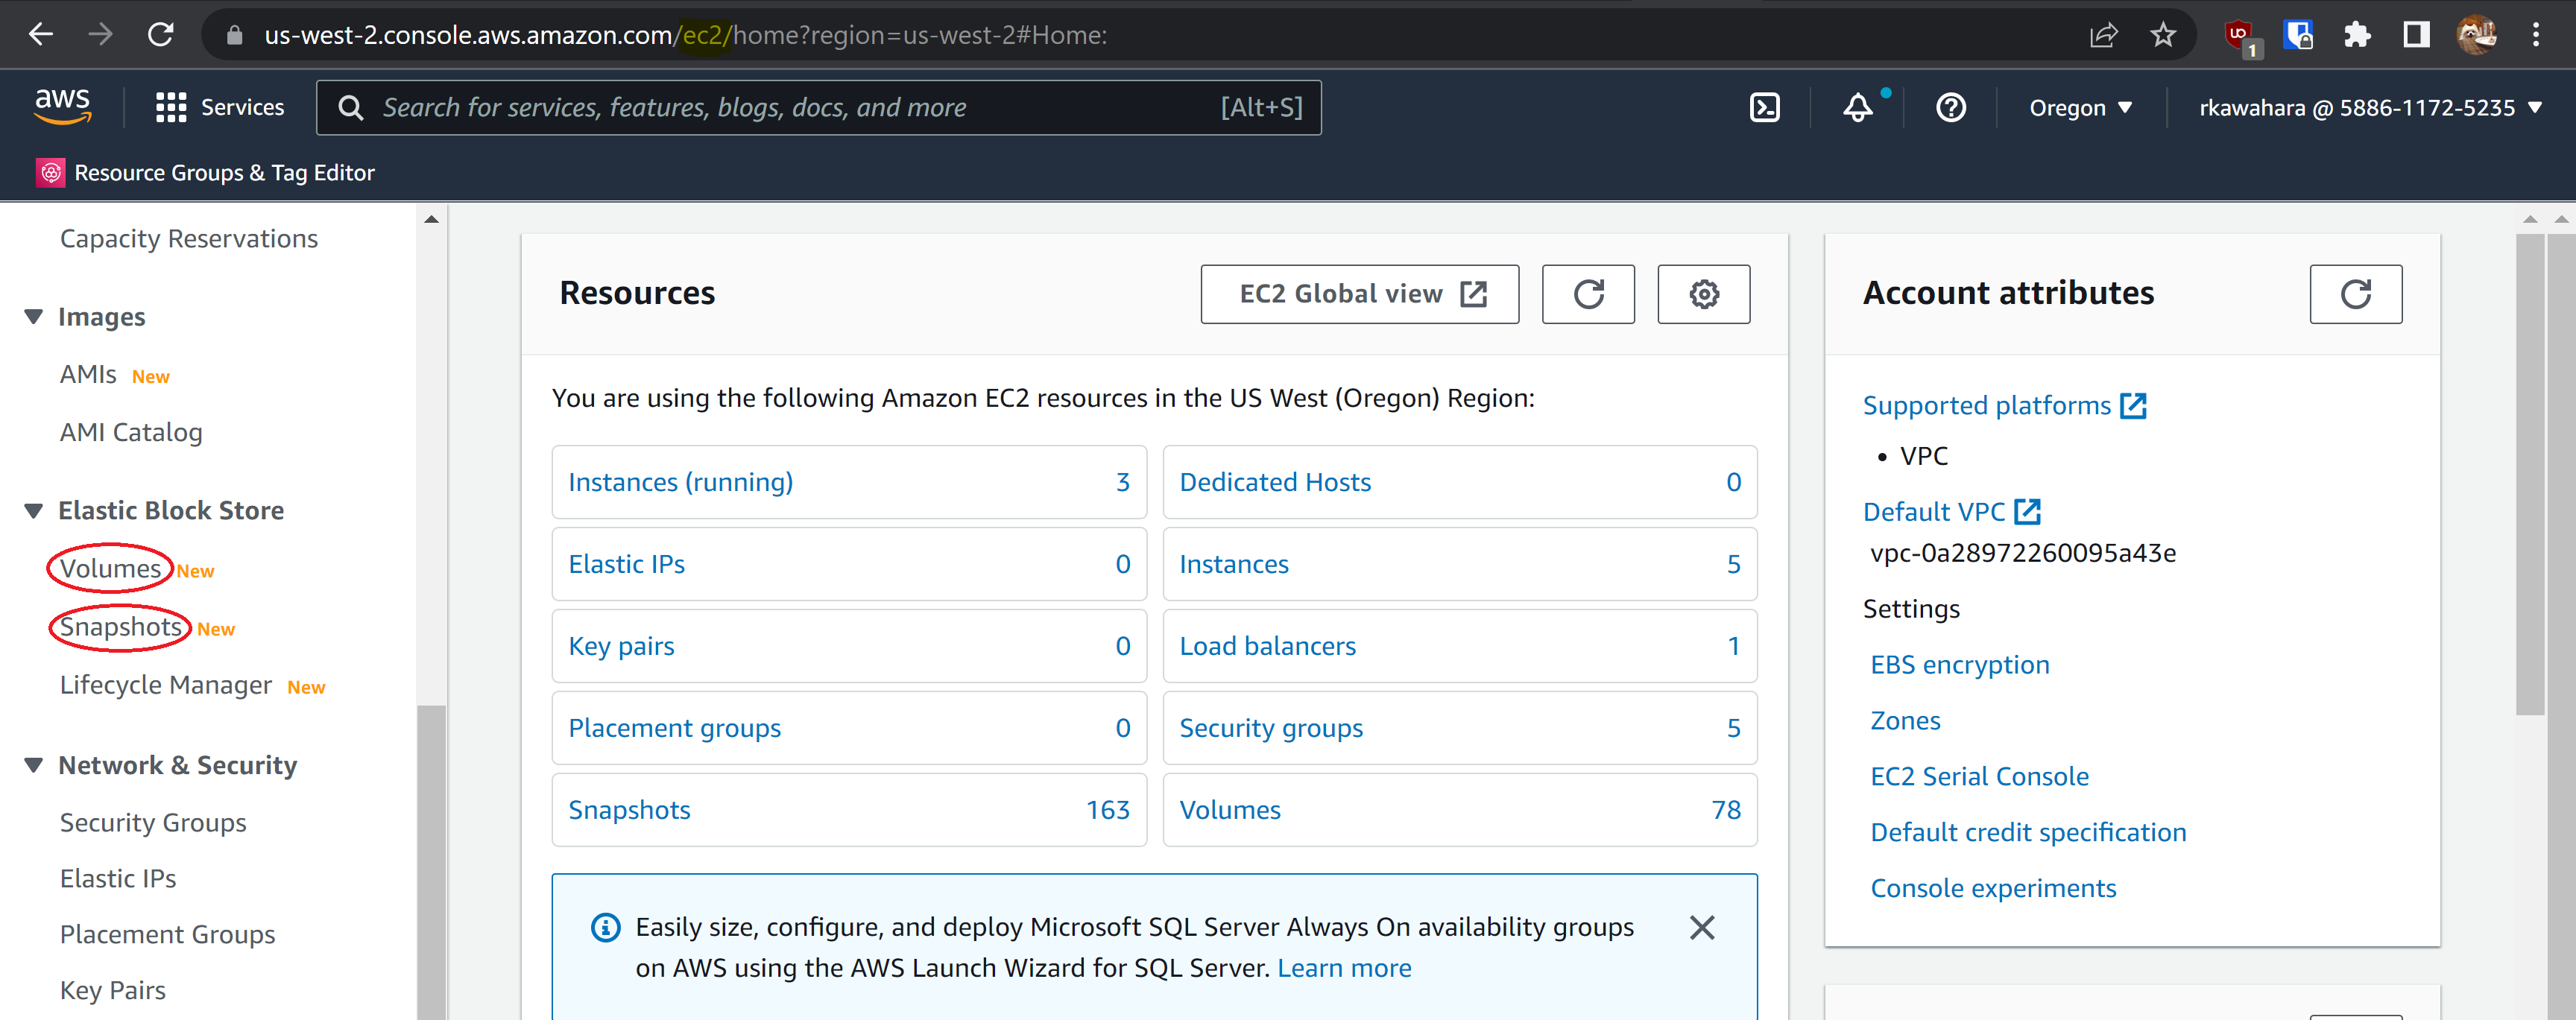Open the Resources settings gear
The image size is (2576, 1020).
[x=1703, y=294]
